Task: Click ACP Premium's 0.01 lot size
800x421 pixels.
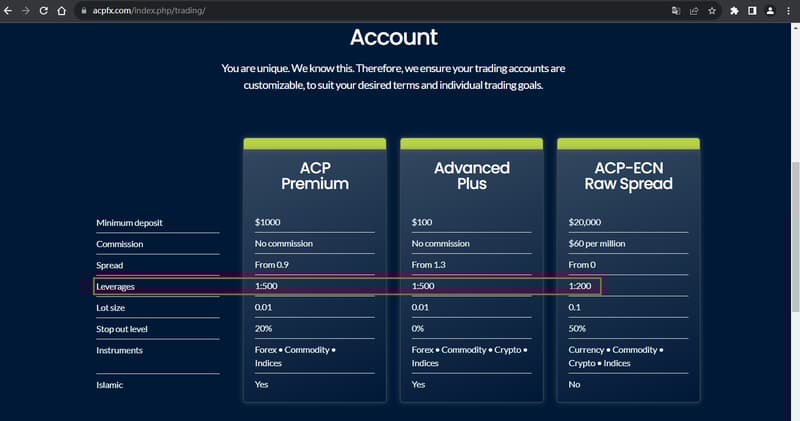Action: [x=263, y=307]
